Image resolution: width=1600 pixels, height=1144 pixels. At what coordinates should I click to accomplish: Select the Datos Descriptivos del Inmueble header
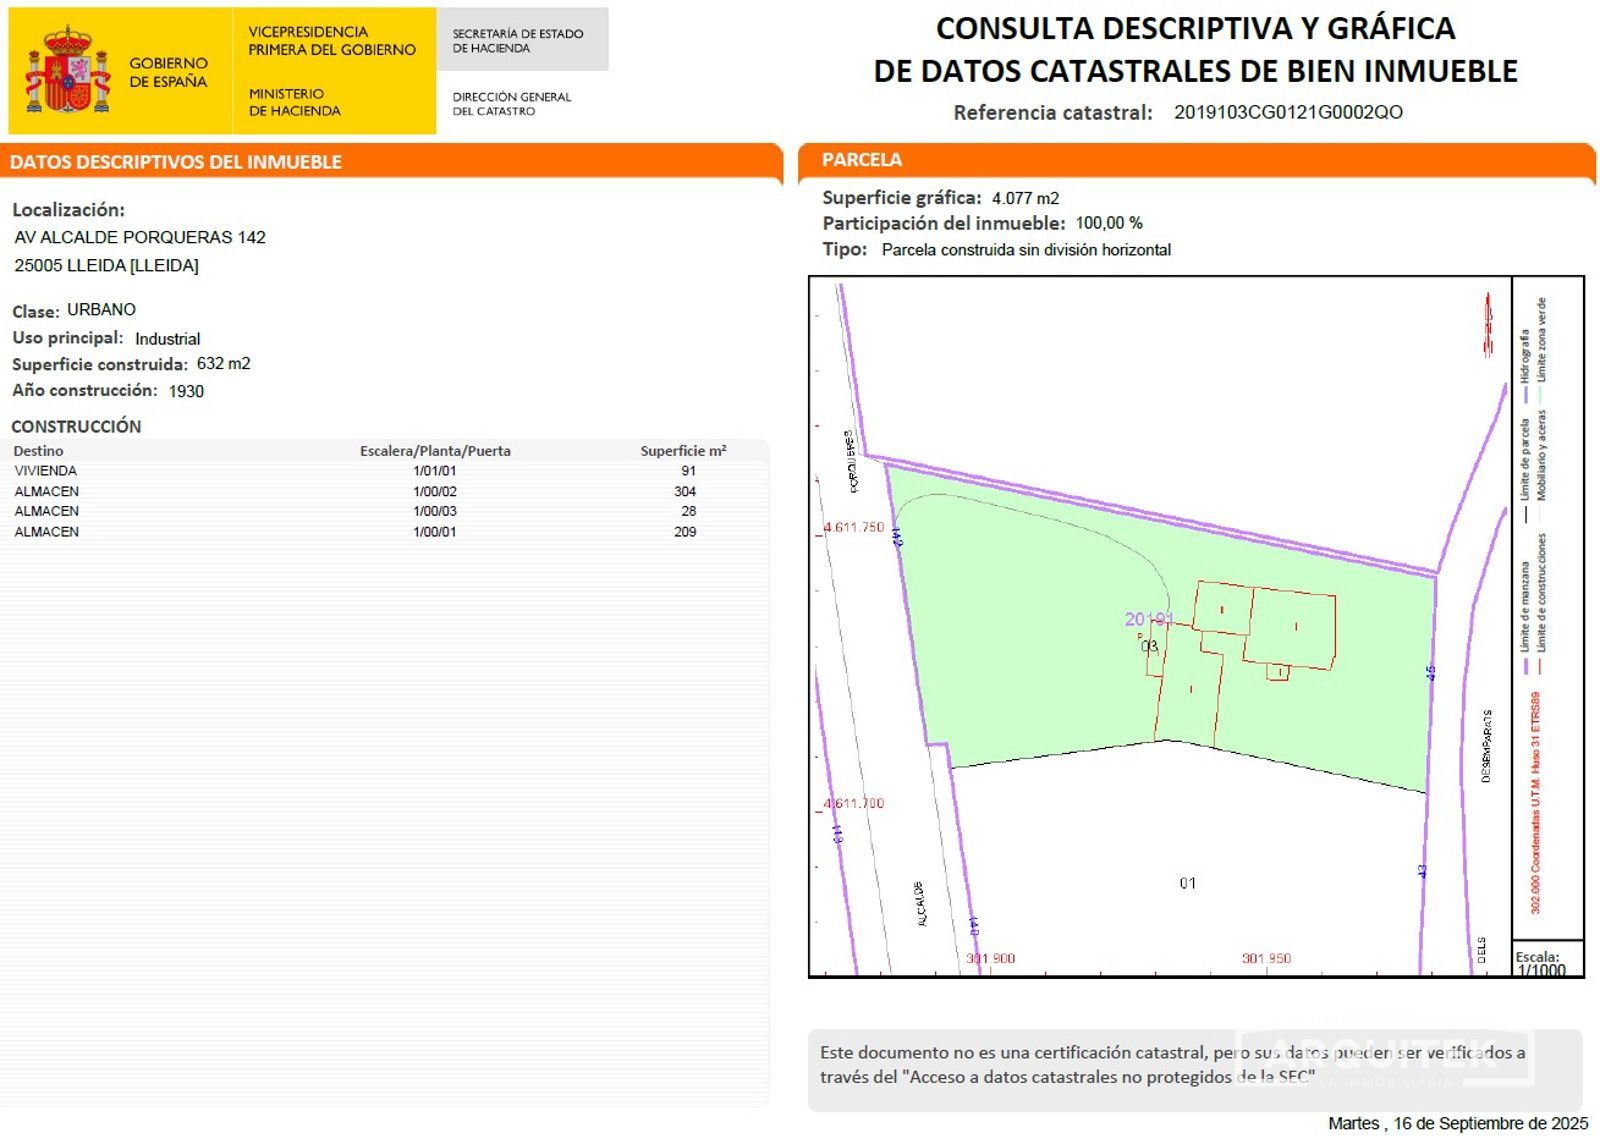tap(176, 162)
